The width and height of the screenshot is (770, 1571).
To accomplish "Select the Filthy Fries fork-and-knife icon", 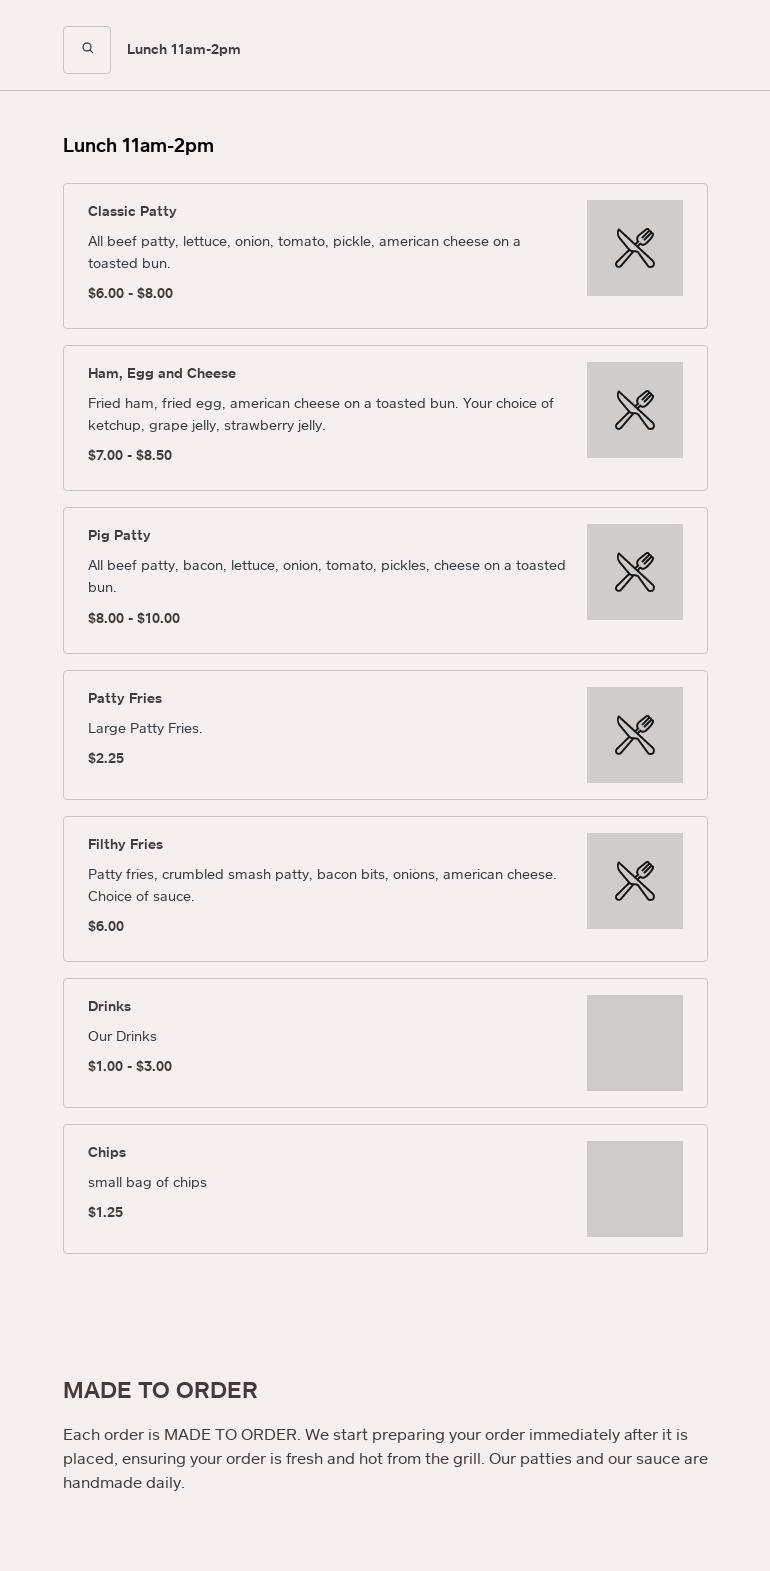I will 634,880.
